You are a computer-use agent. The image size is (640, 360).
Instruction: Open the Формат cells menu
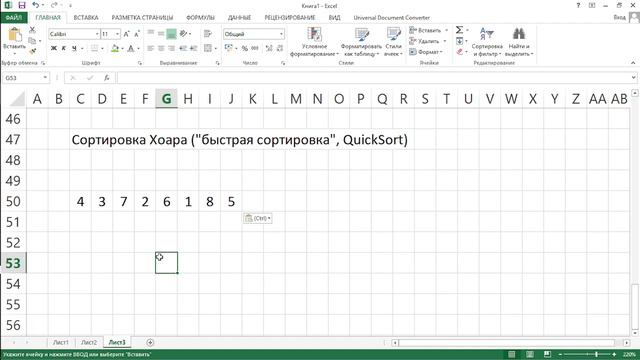pyautogui.click(x=426, y=52)
